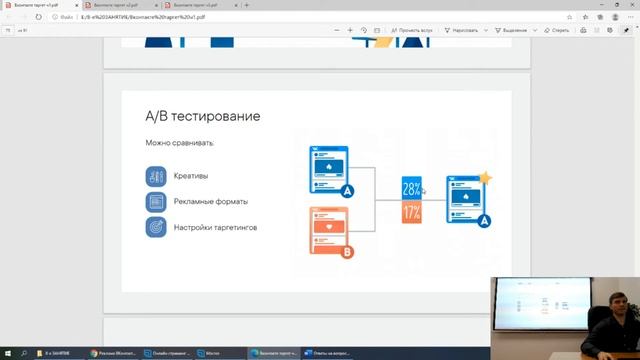The width and height of the screenshot is (640, 360).
Task: Select the 'Нарисовать' draw tool
Action: pos(461,30)
